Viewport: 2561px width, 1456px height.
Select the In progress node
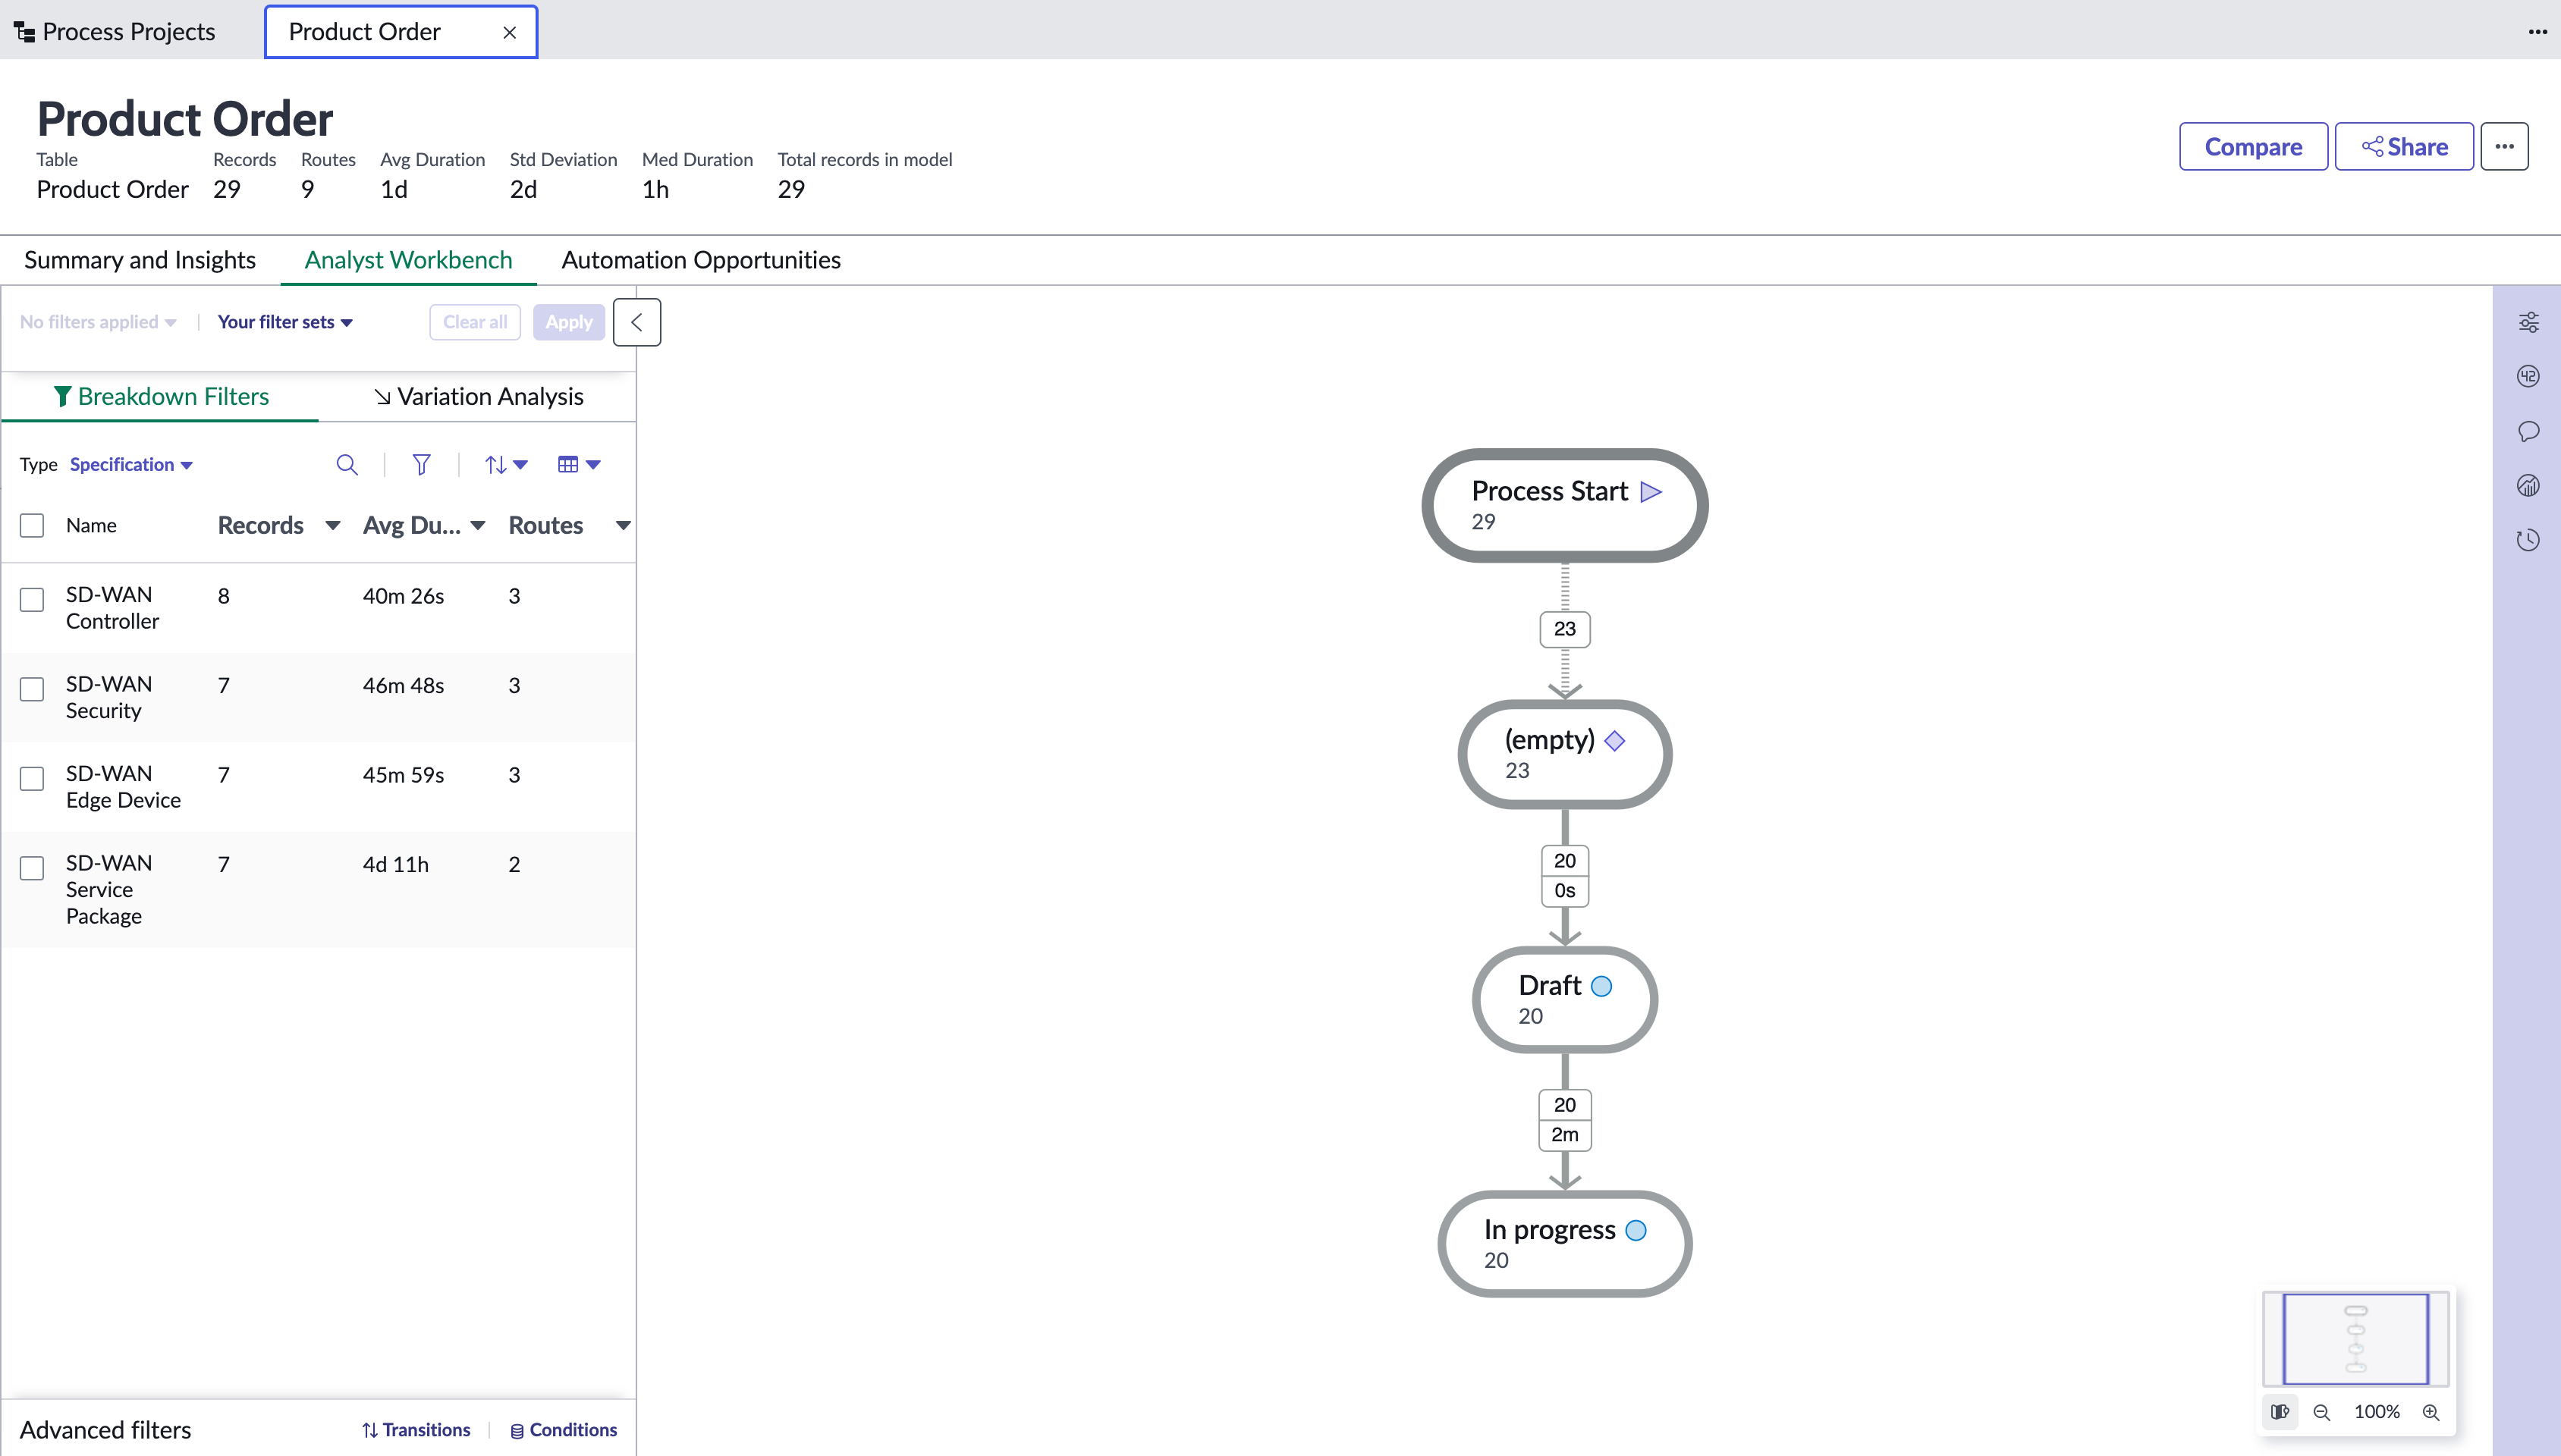point(1565,1244)
